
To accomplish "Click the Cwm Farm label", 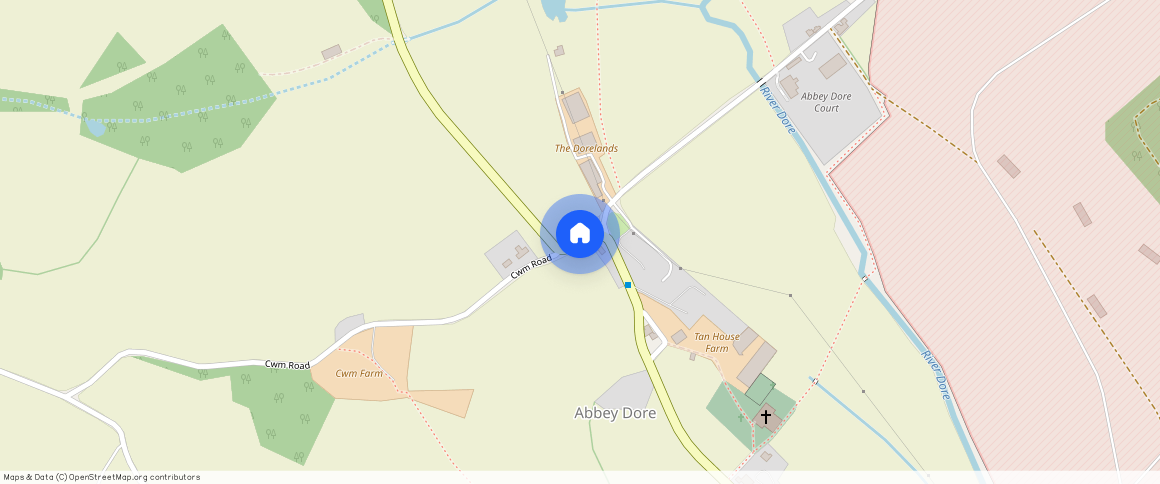I will point(359,373).
